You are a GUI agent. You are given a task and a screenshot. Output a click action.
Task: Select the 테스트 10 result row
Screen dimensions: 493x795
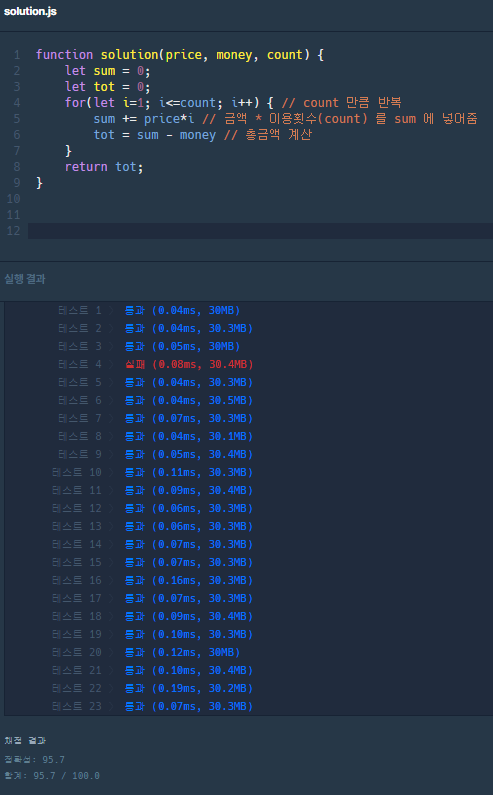(152, 473)
